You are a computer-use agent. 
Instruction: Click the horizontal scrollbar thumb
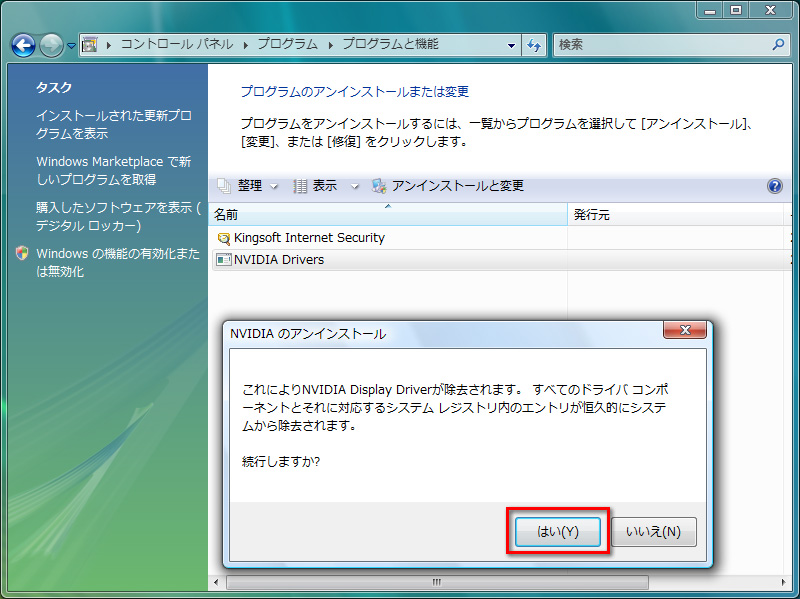[x=437, y=582]
